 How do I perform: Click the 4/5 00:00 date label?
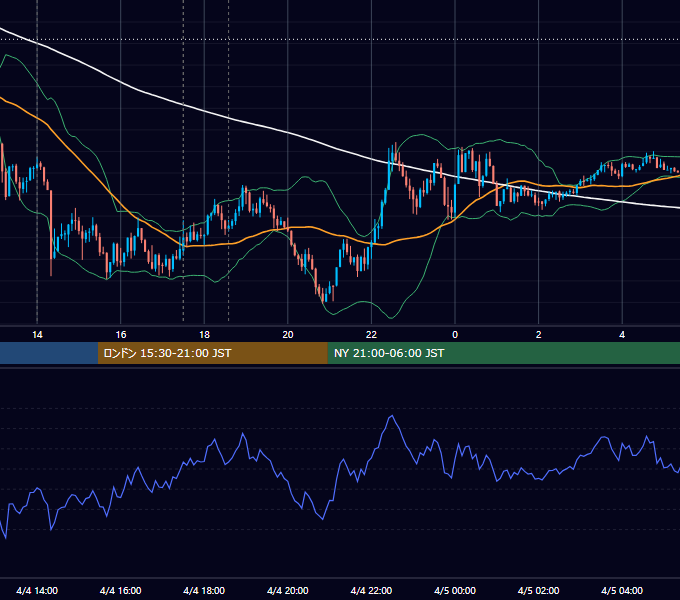point(455,590)
